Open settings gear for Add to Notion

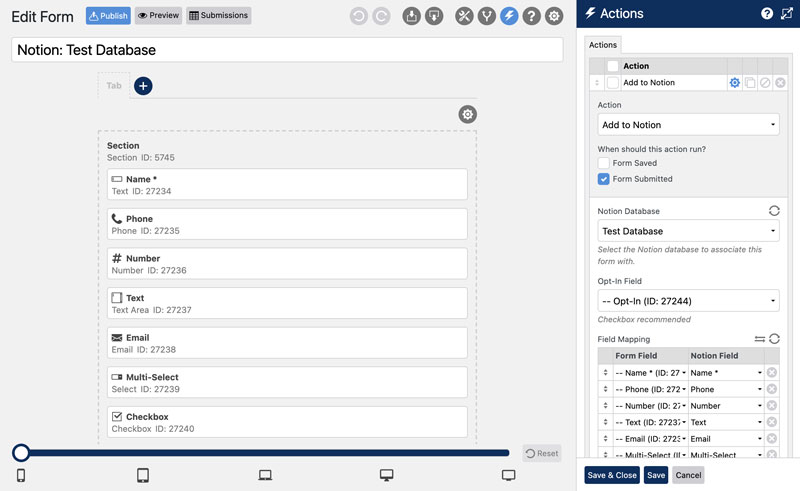pyautogui.click(x=734, y=83)
